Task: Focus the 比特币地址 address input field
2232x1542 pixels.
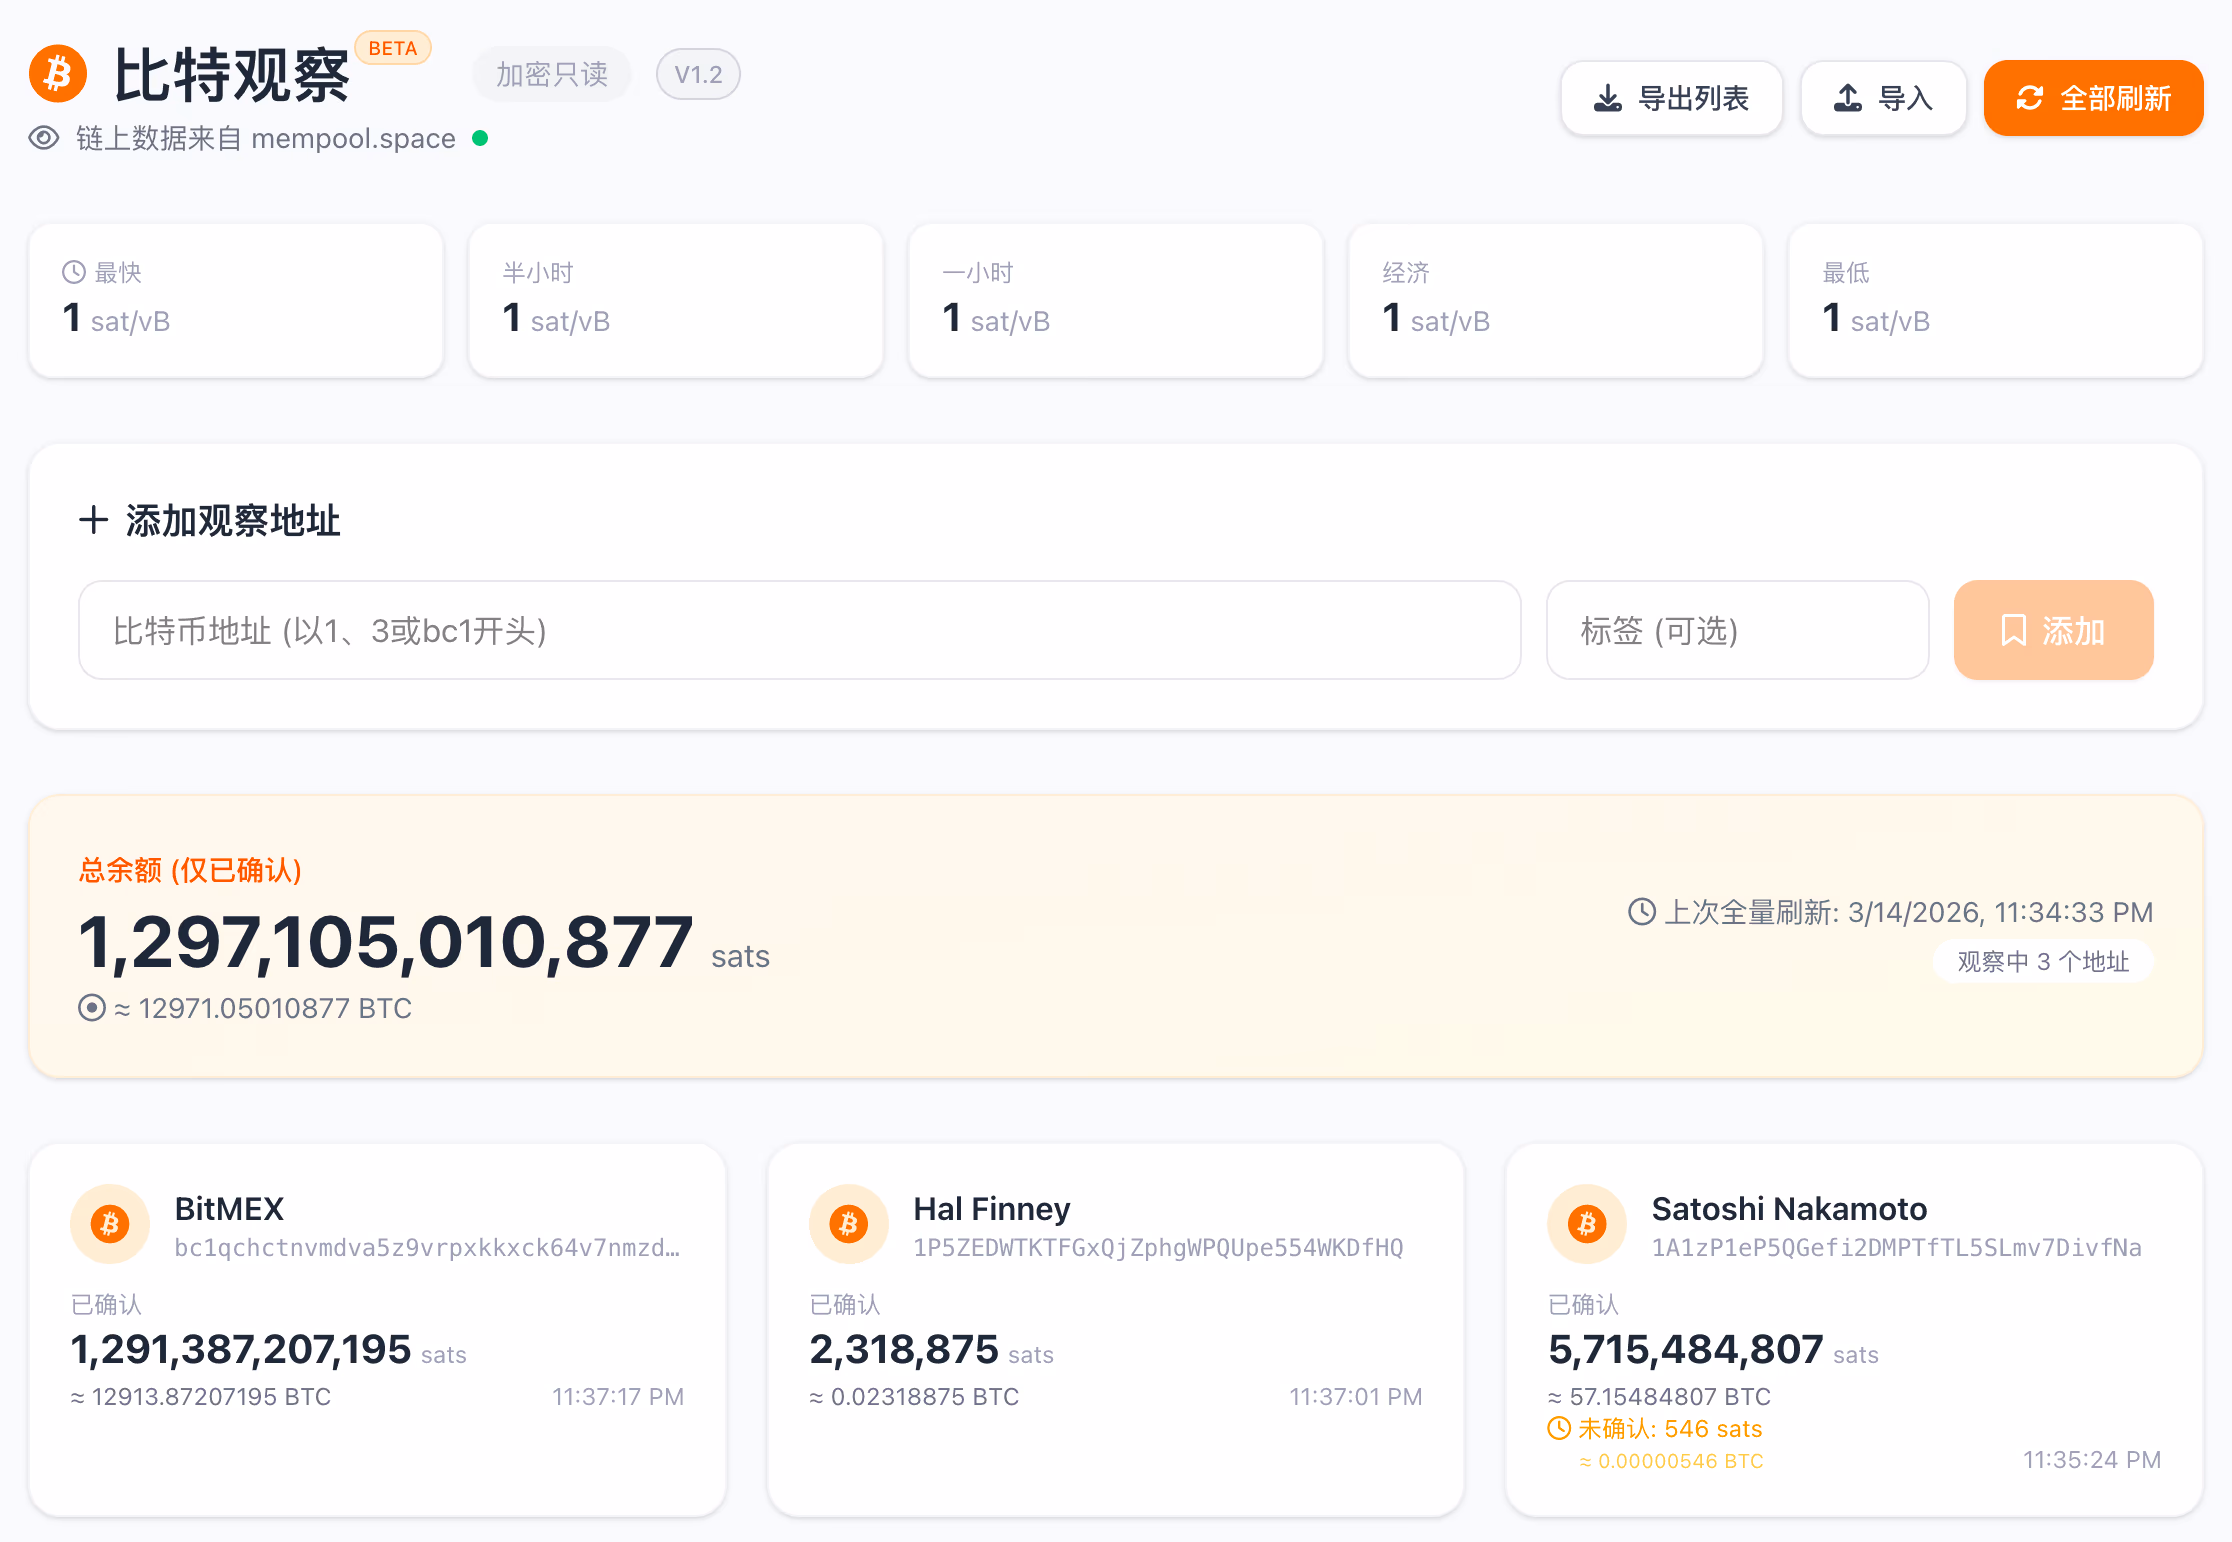Action: pos(800,630)
